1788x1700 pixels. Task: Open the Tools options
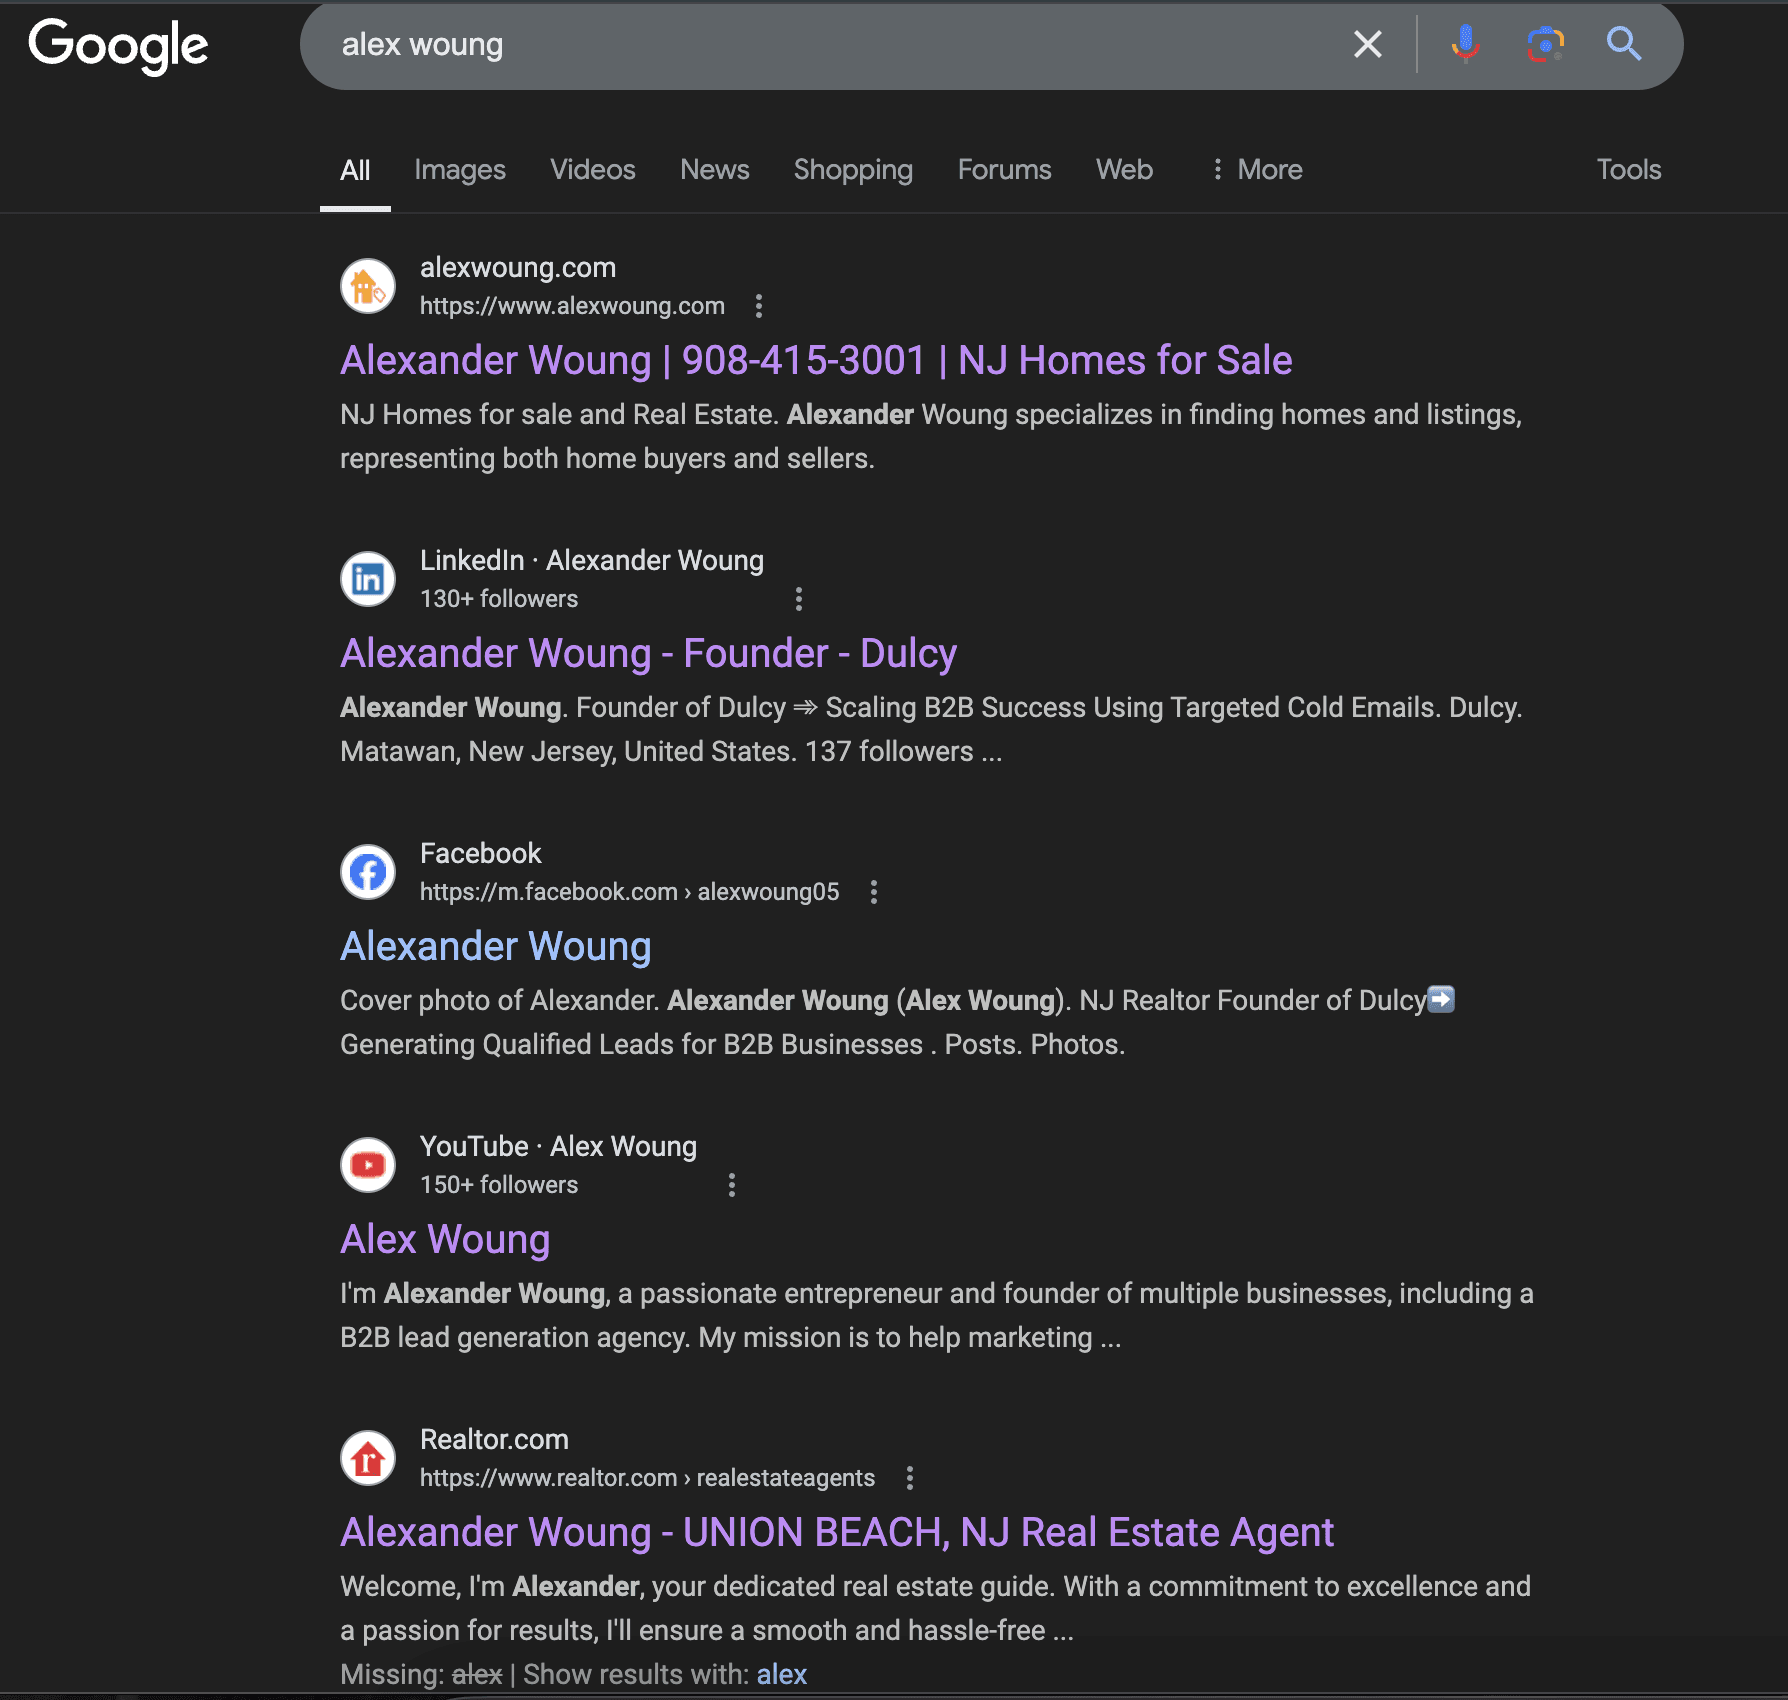tap(1629, 170)
